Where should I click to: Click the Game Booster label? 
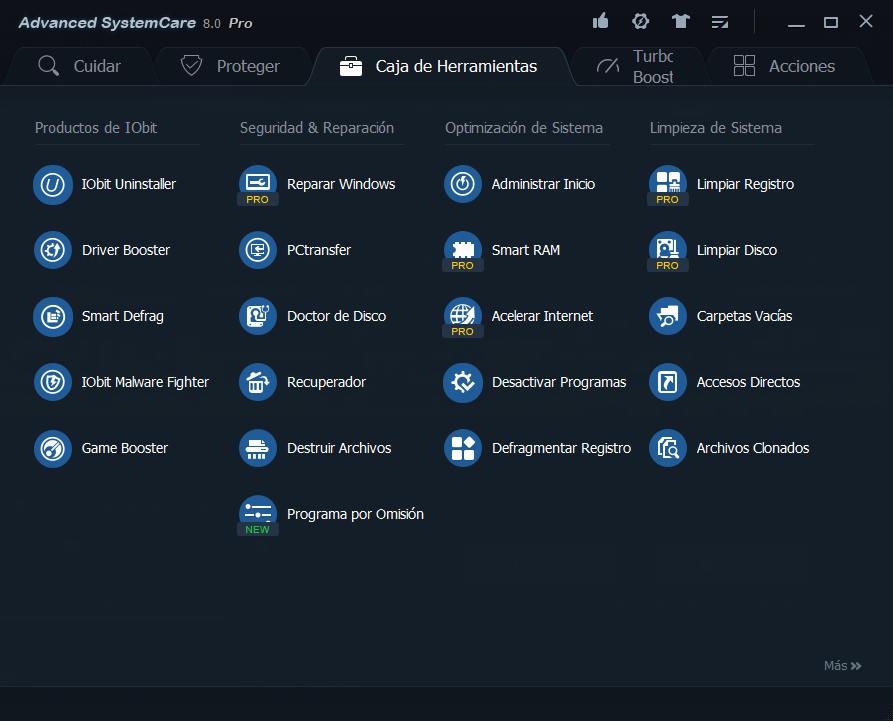125,448
